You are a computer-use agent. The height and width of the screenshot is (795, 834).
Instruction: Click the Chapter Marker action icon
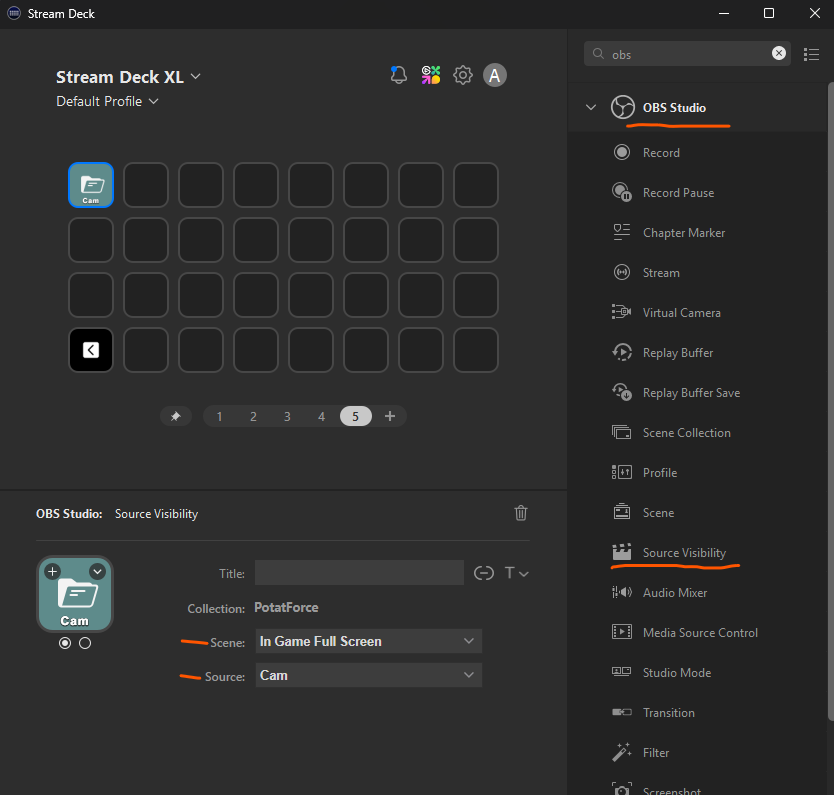pyautogui.click(x=622, y=232)
